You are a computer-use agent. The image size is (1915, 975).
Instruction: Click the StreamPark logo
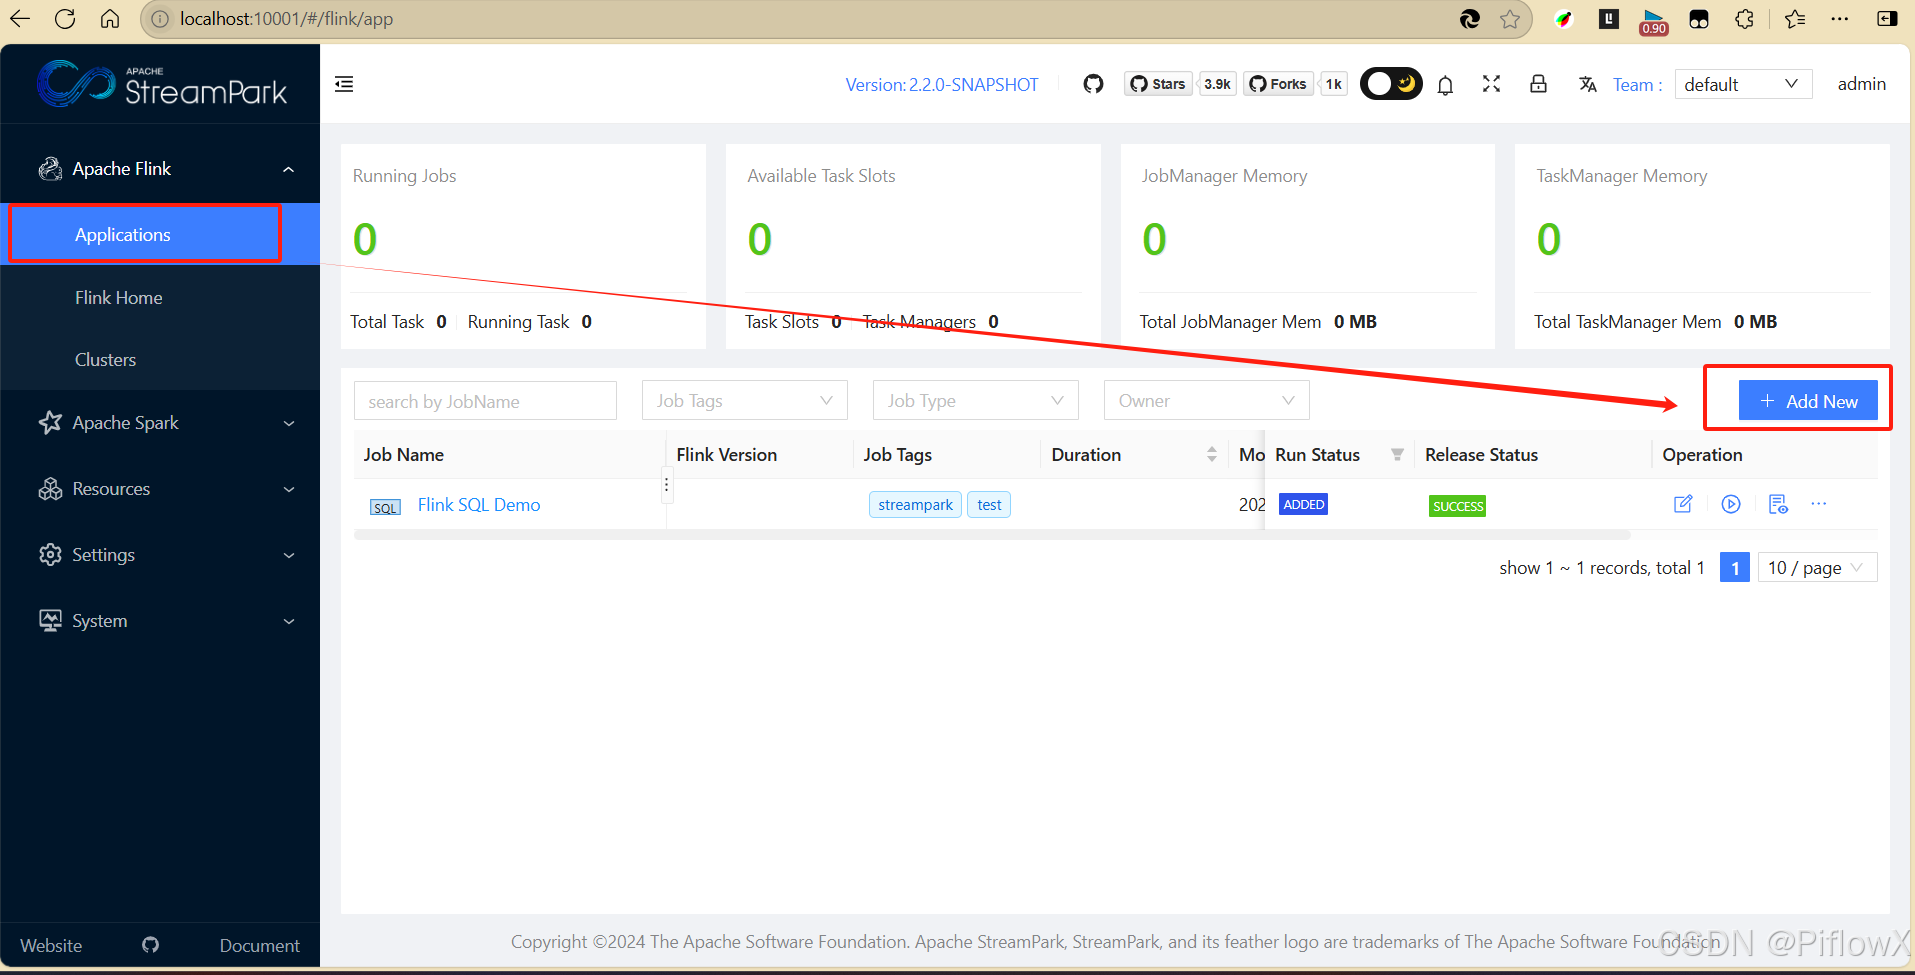(x=162, y=84)
